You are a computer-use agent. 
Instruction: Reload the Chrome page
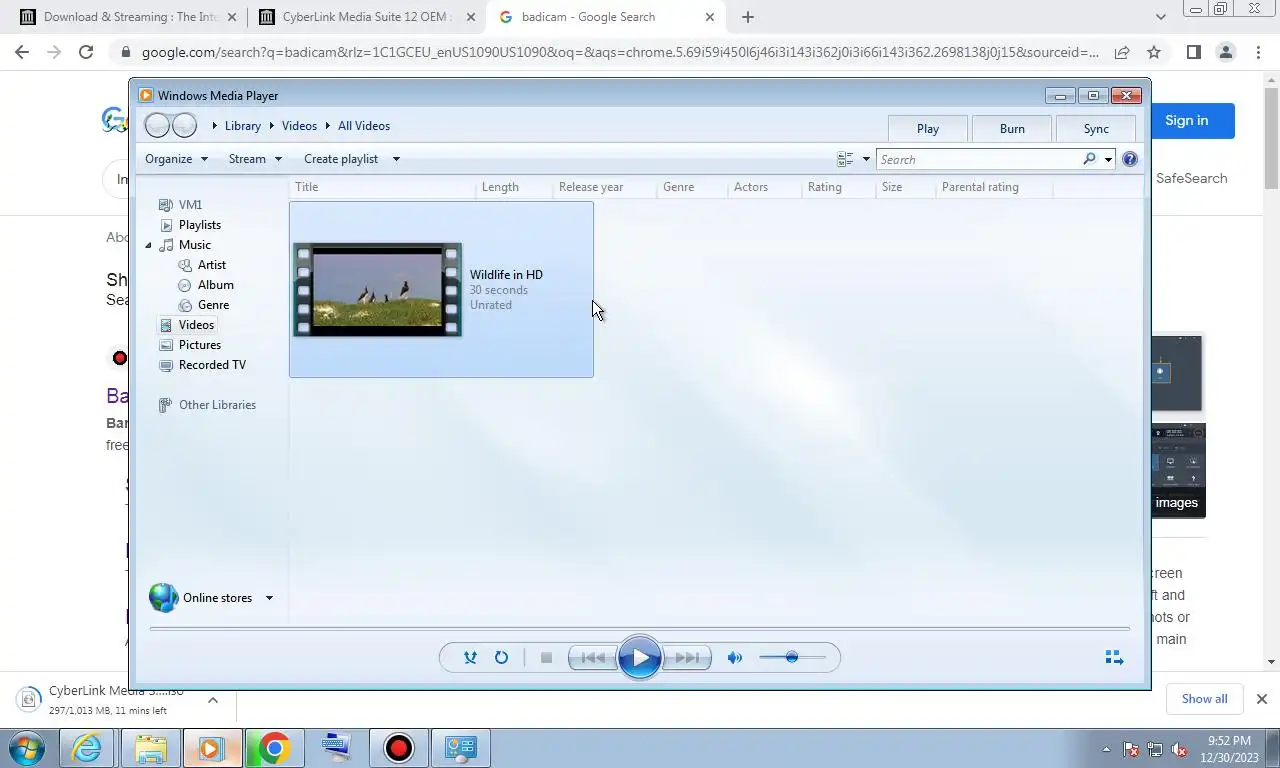point(86,52)
